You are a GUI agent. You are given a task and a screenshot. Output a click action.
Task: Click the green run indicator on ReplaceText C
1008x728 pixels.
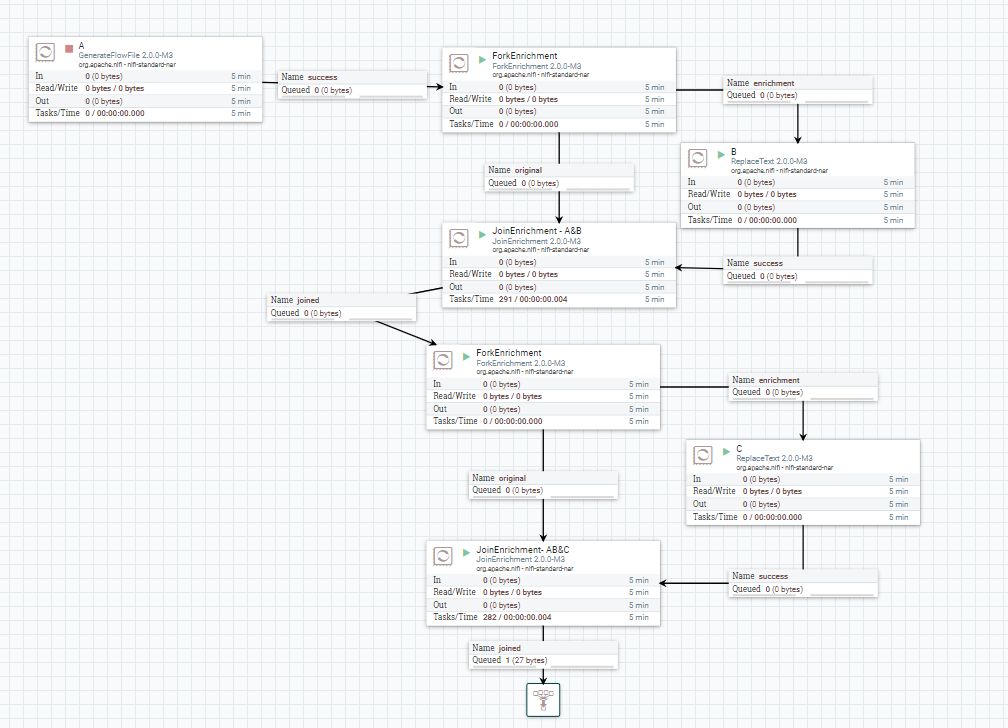[725, 453]
